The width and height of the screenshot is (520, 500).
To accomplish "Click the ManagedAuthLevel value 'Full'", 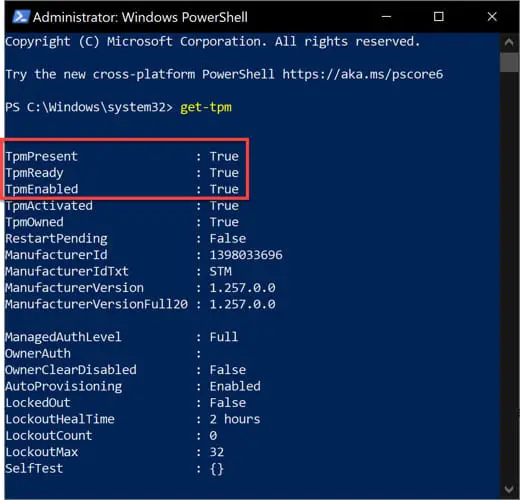I will pyautogui.click(x=224, y=337).
